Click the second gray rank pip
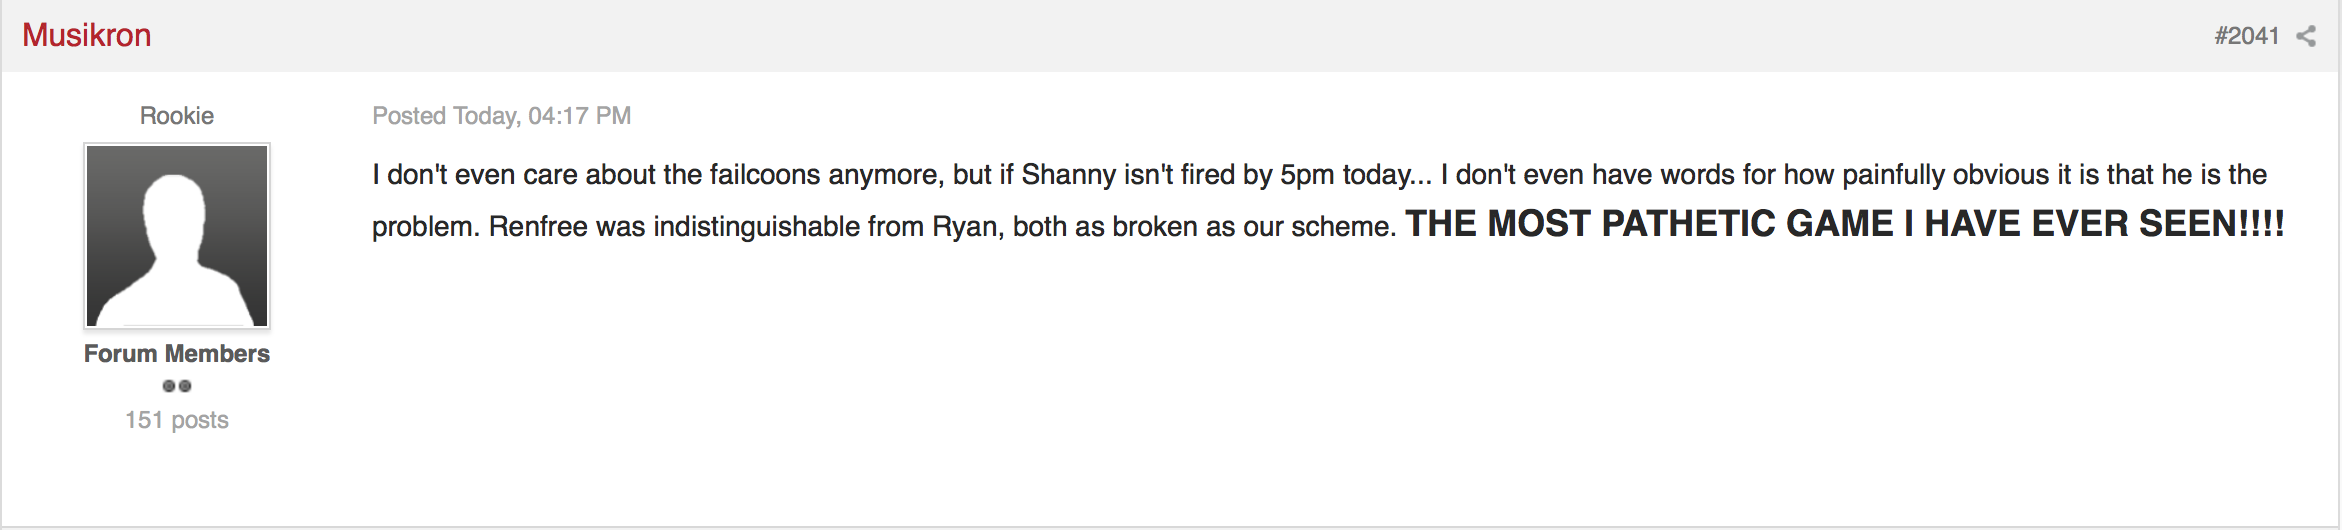The height and width of the screenshot is (530, 2342). point(185,386)
